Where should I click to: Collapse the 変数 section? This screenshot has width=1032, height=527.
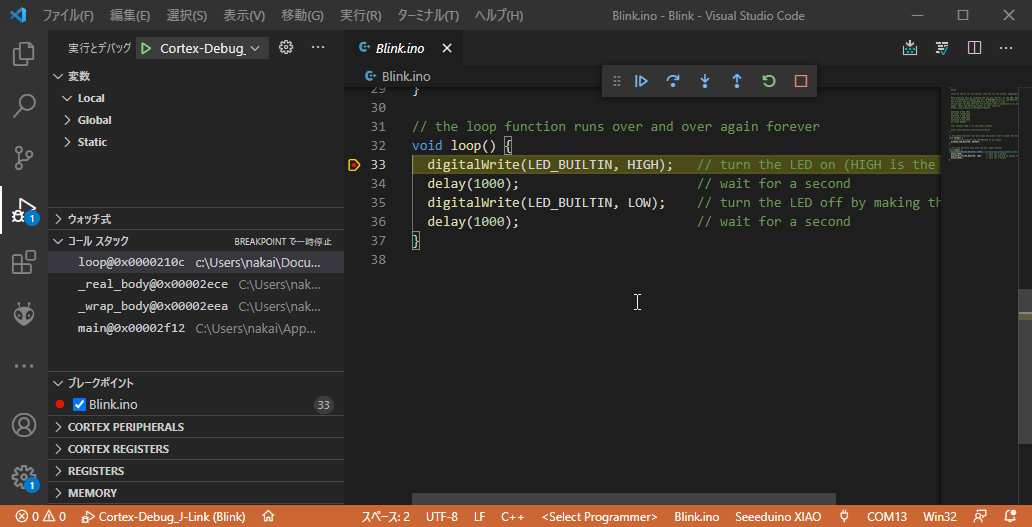pos(197,76)
